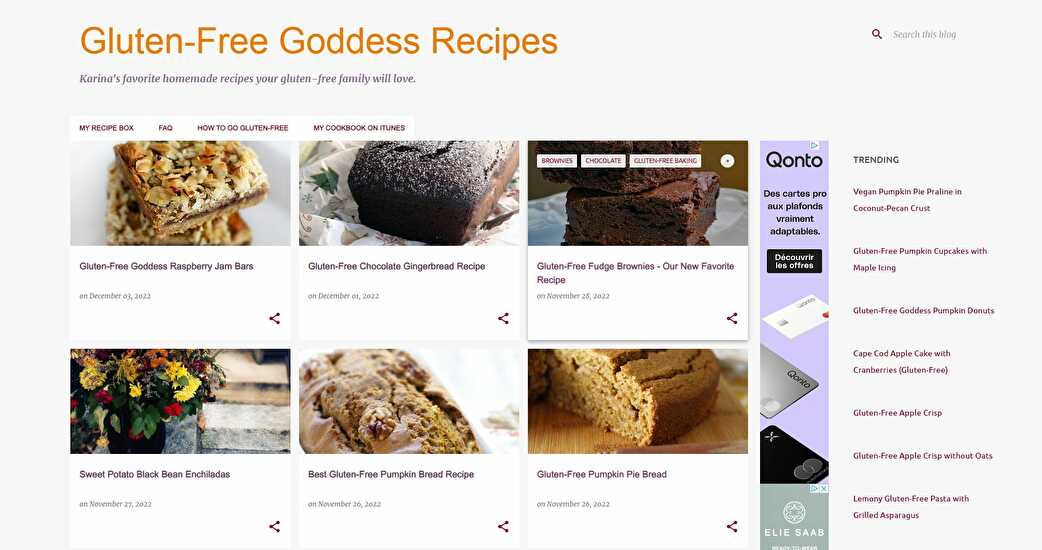Click the search magnifier icon
1042x550 pixels.
coord(877,34)
